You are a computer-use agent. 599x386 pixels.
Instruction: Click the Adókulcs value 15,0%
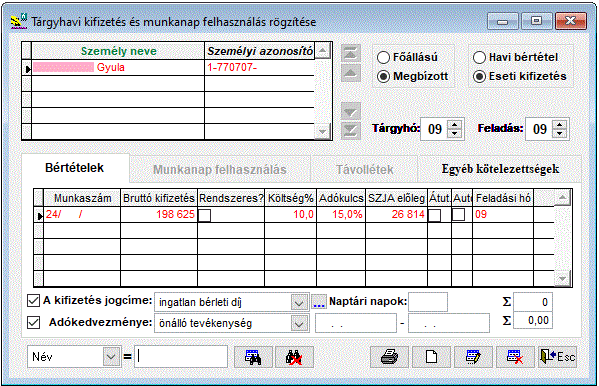pos(341,214)
